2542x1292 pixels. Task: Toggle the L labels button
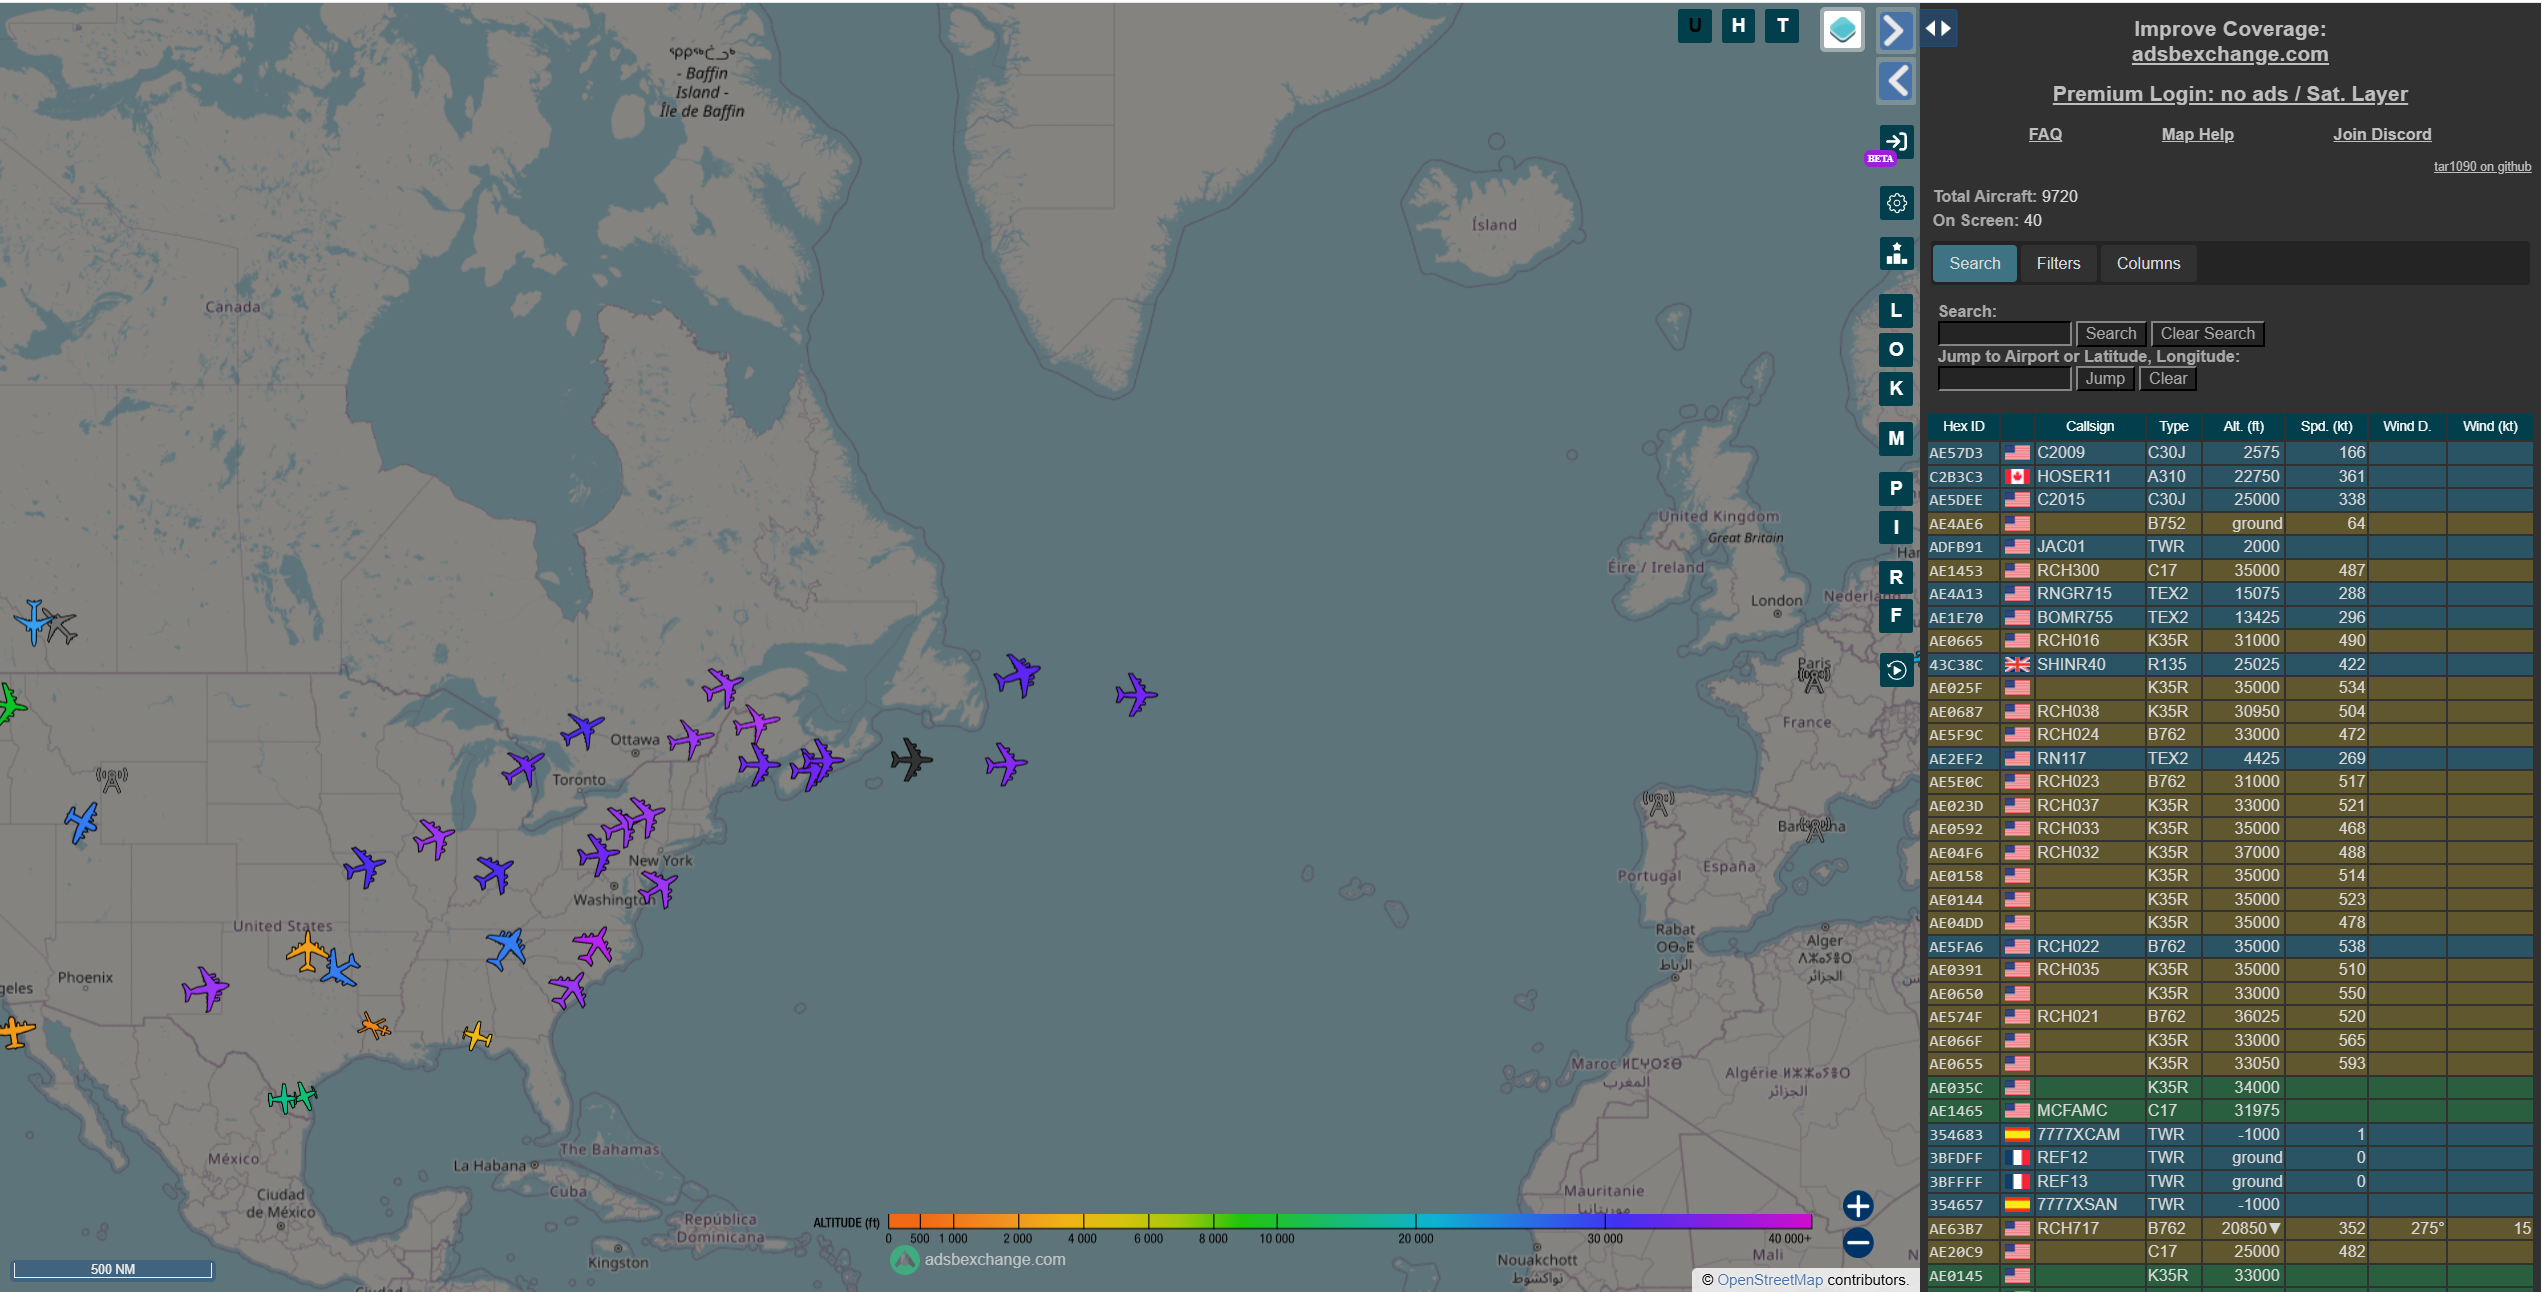(x=1896, y=311)
